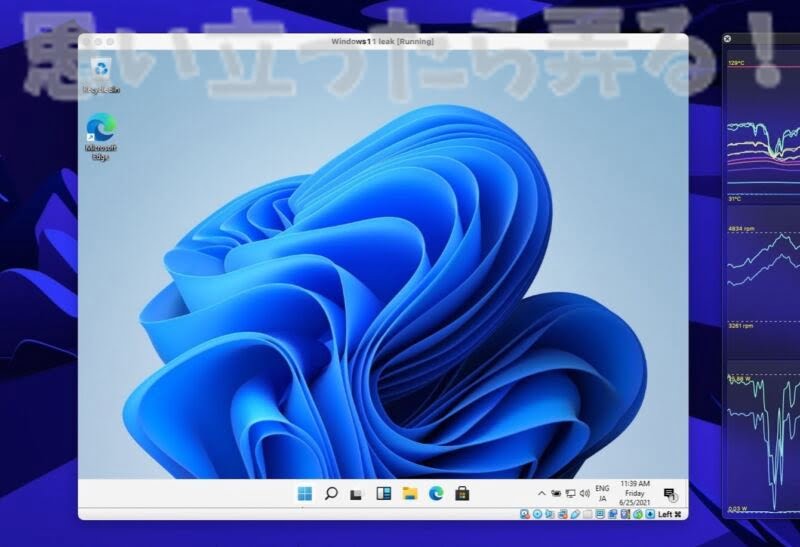Open Task View on the taskbar
Image resolution: width=800 pixels, height=547 pixels.
tap(356, 494)
